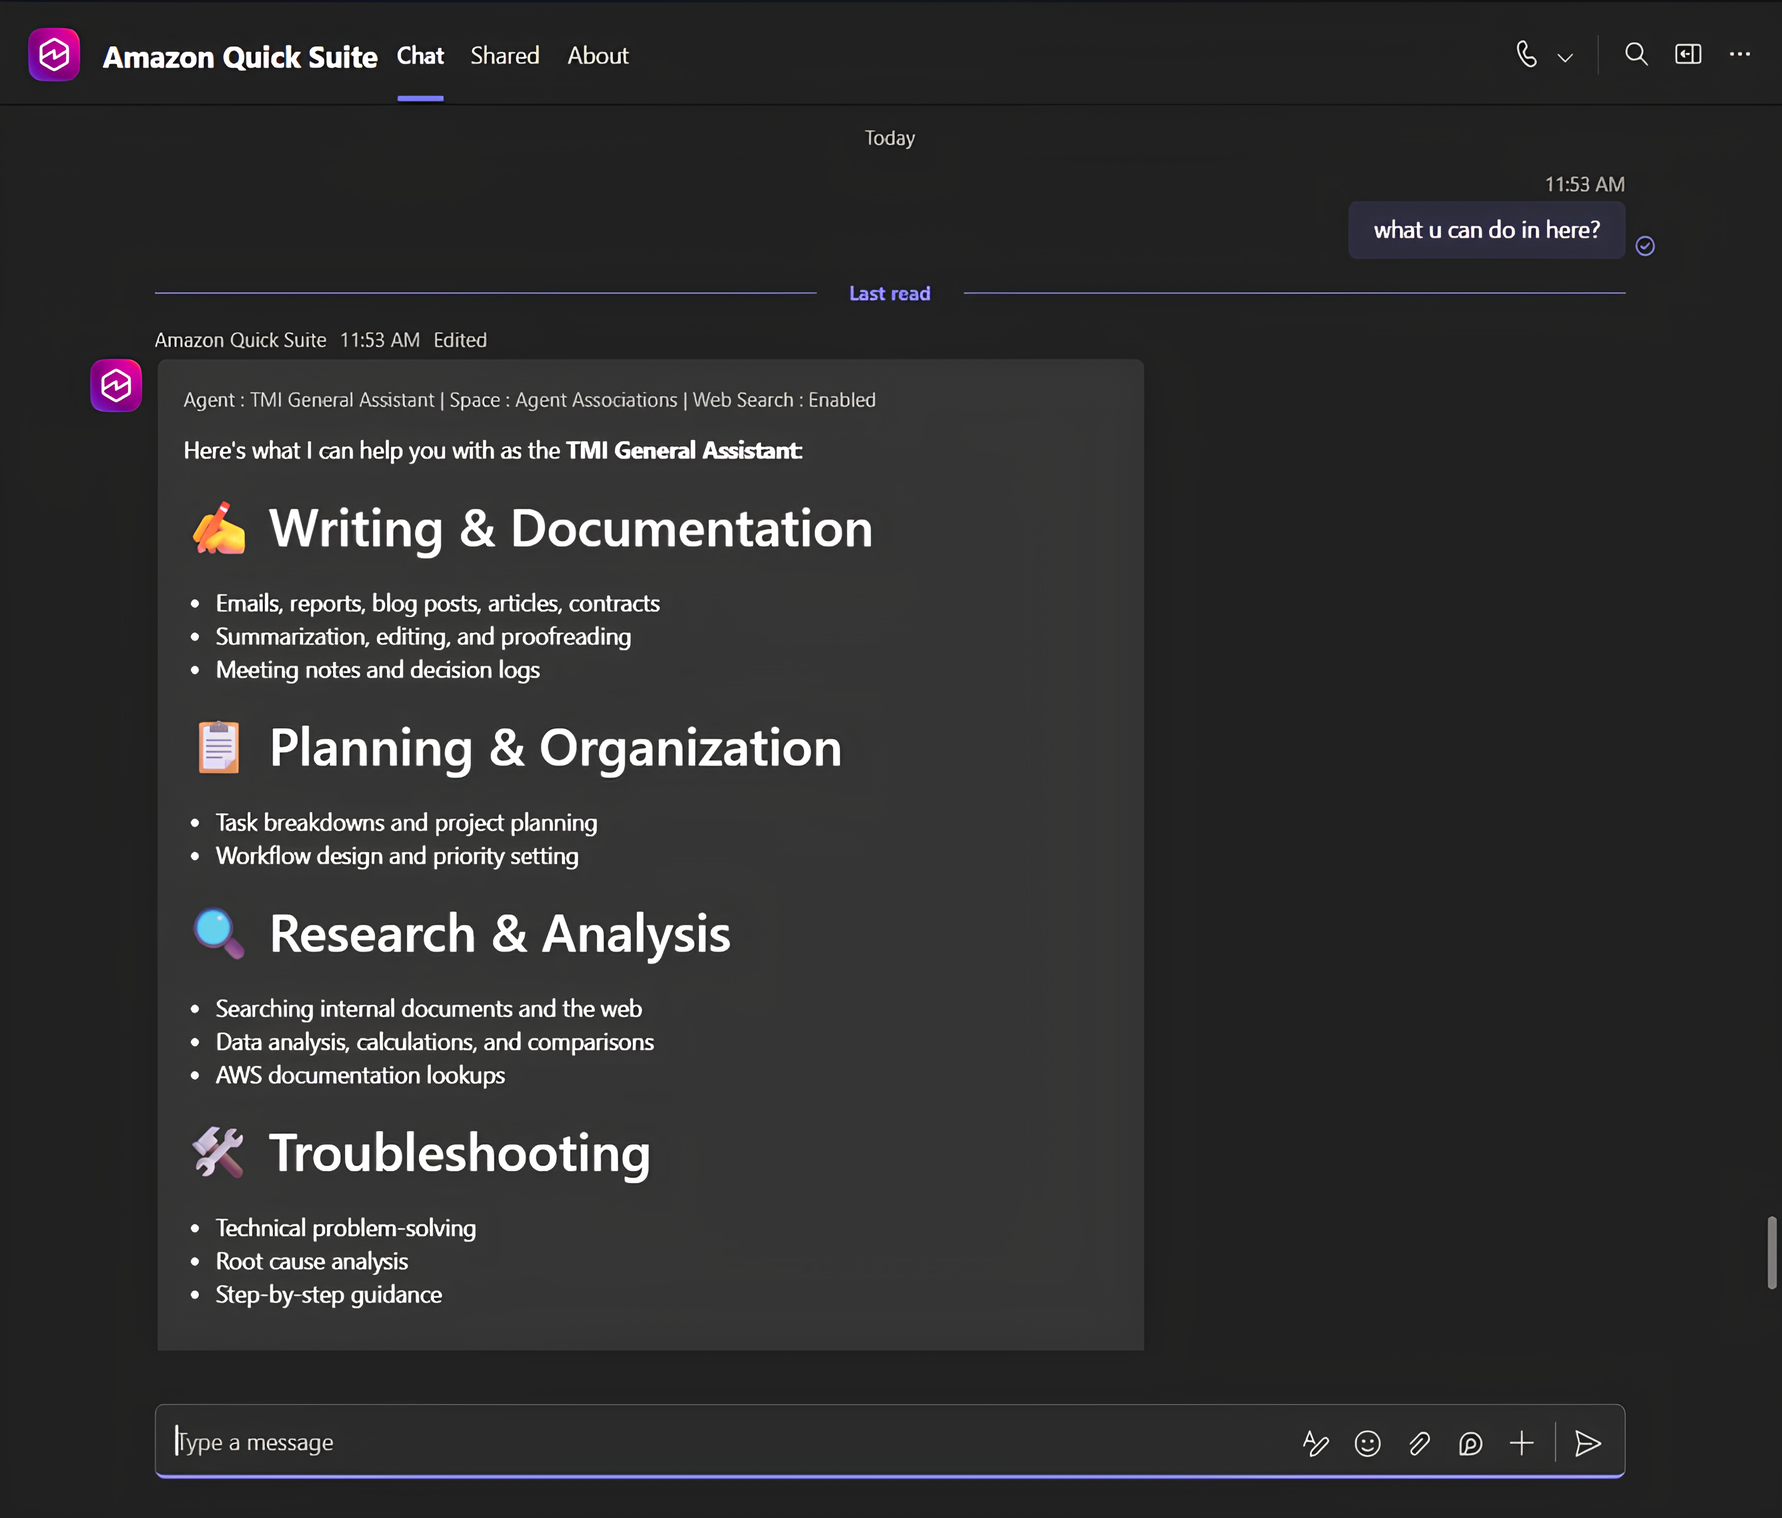Switch to the Chat tab
This screenshot has width=1782, height=1518.
click(x=420, y=56)
